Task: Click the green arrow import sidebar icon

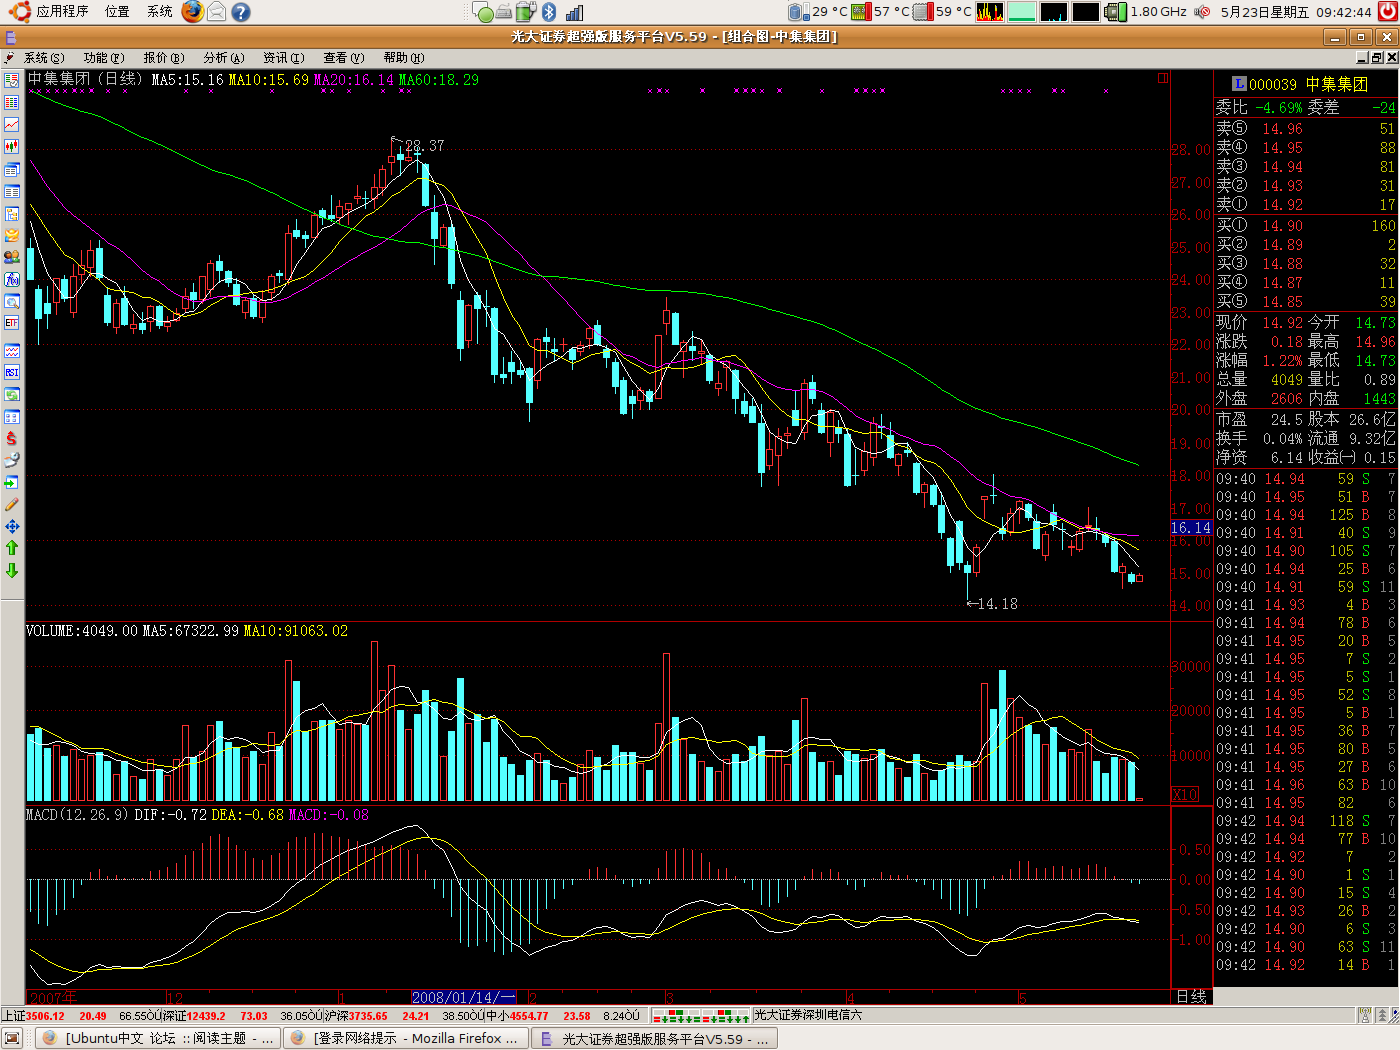Action: [x=12, y=482]
